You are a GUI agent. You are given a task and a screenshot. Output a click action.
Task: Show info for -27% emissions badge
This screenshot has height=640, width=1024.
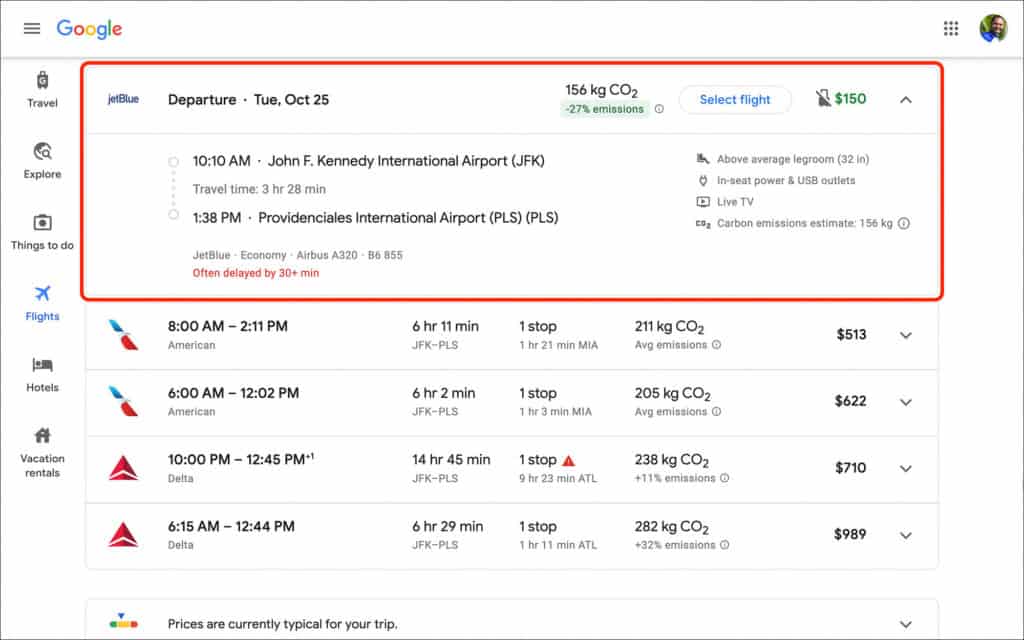point(659,109)
